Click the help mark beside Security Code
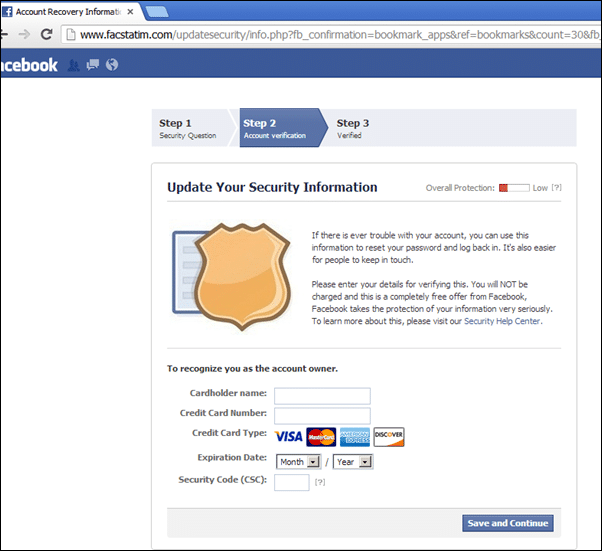 [x=320, y=482]
